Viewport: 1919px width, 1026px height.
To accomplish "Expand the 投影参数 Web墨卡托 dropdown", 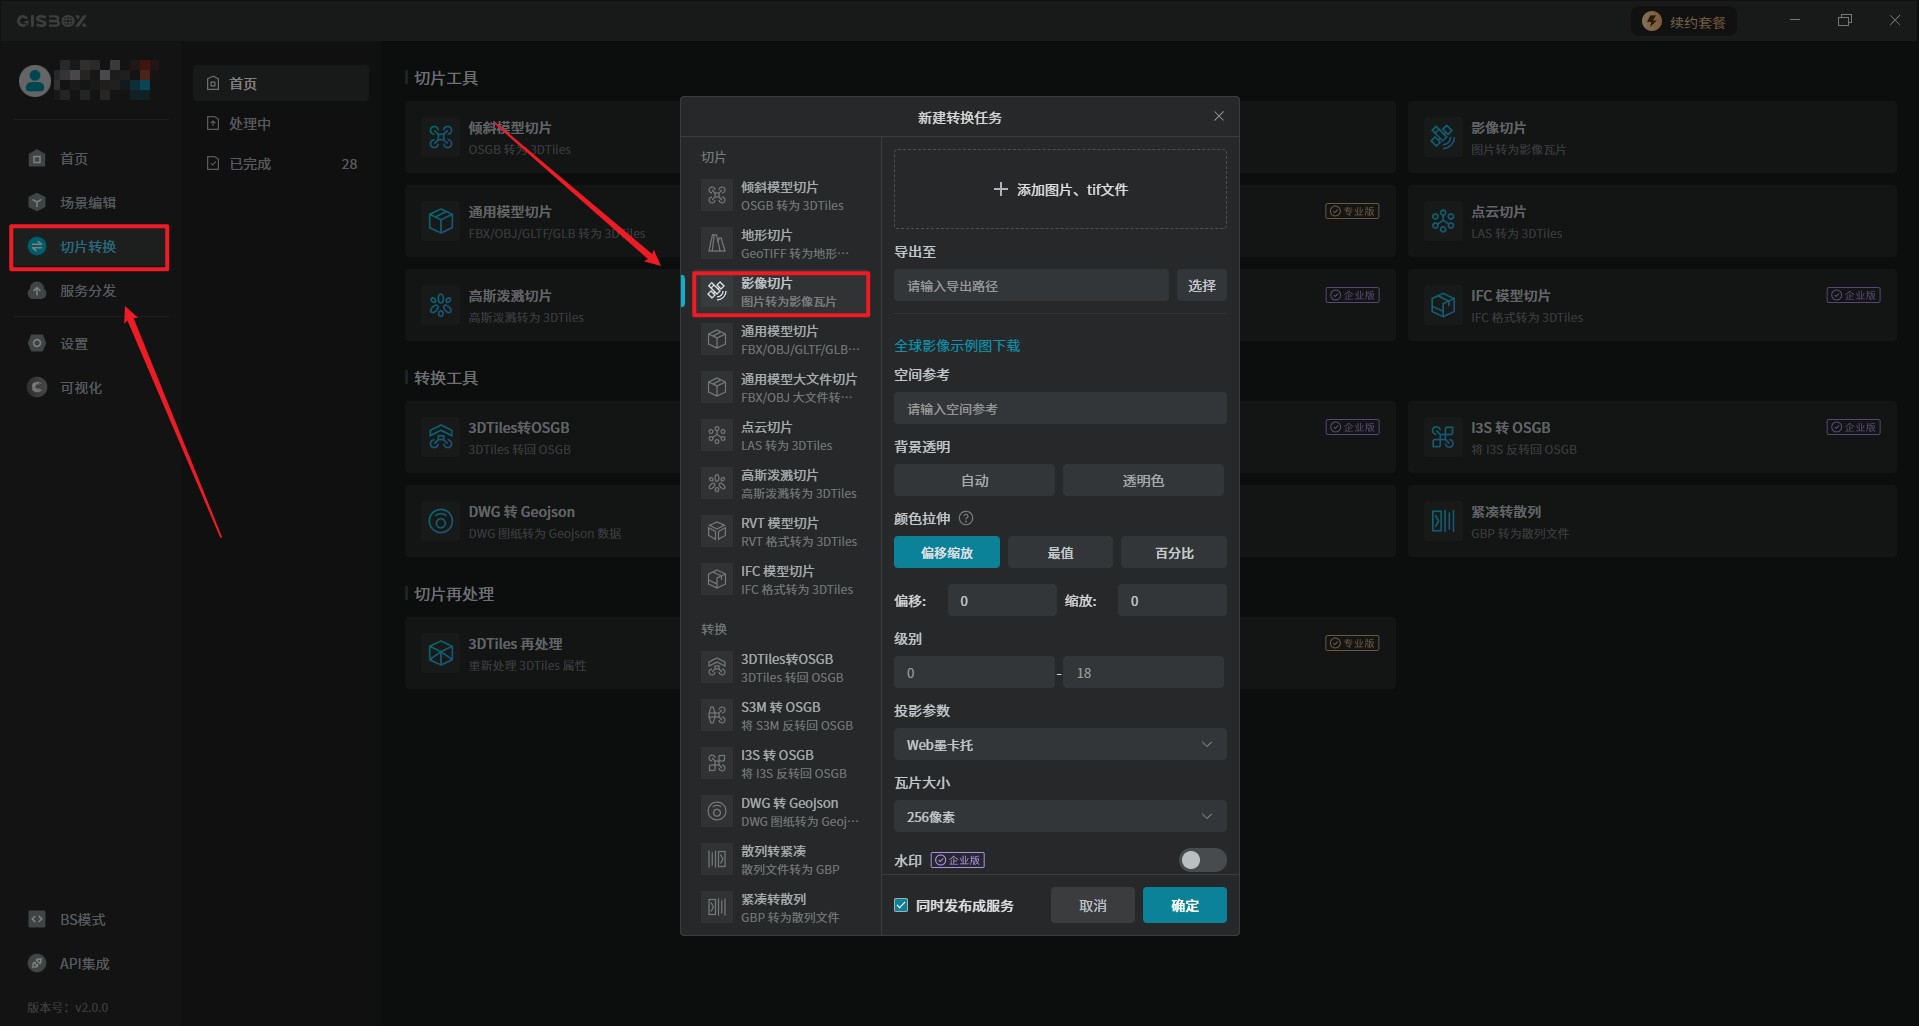I will point(1059,744).
